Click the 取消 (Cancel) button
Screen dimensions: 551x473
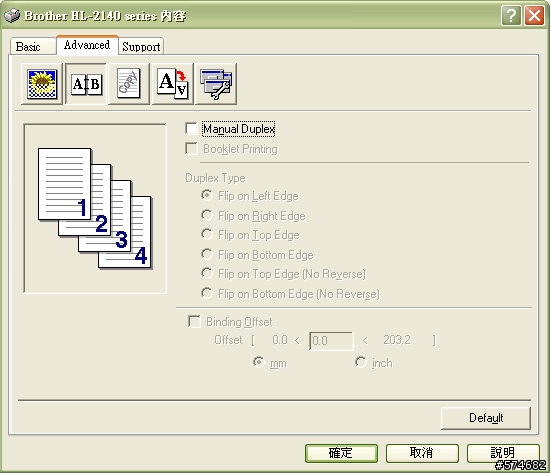tap(422, 453)
